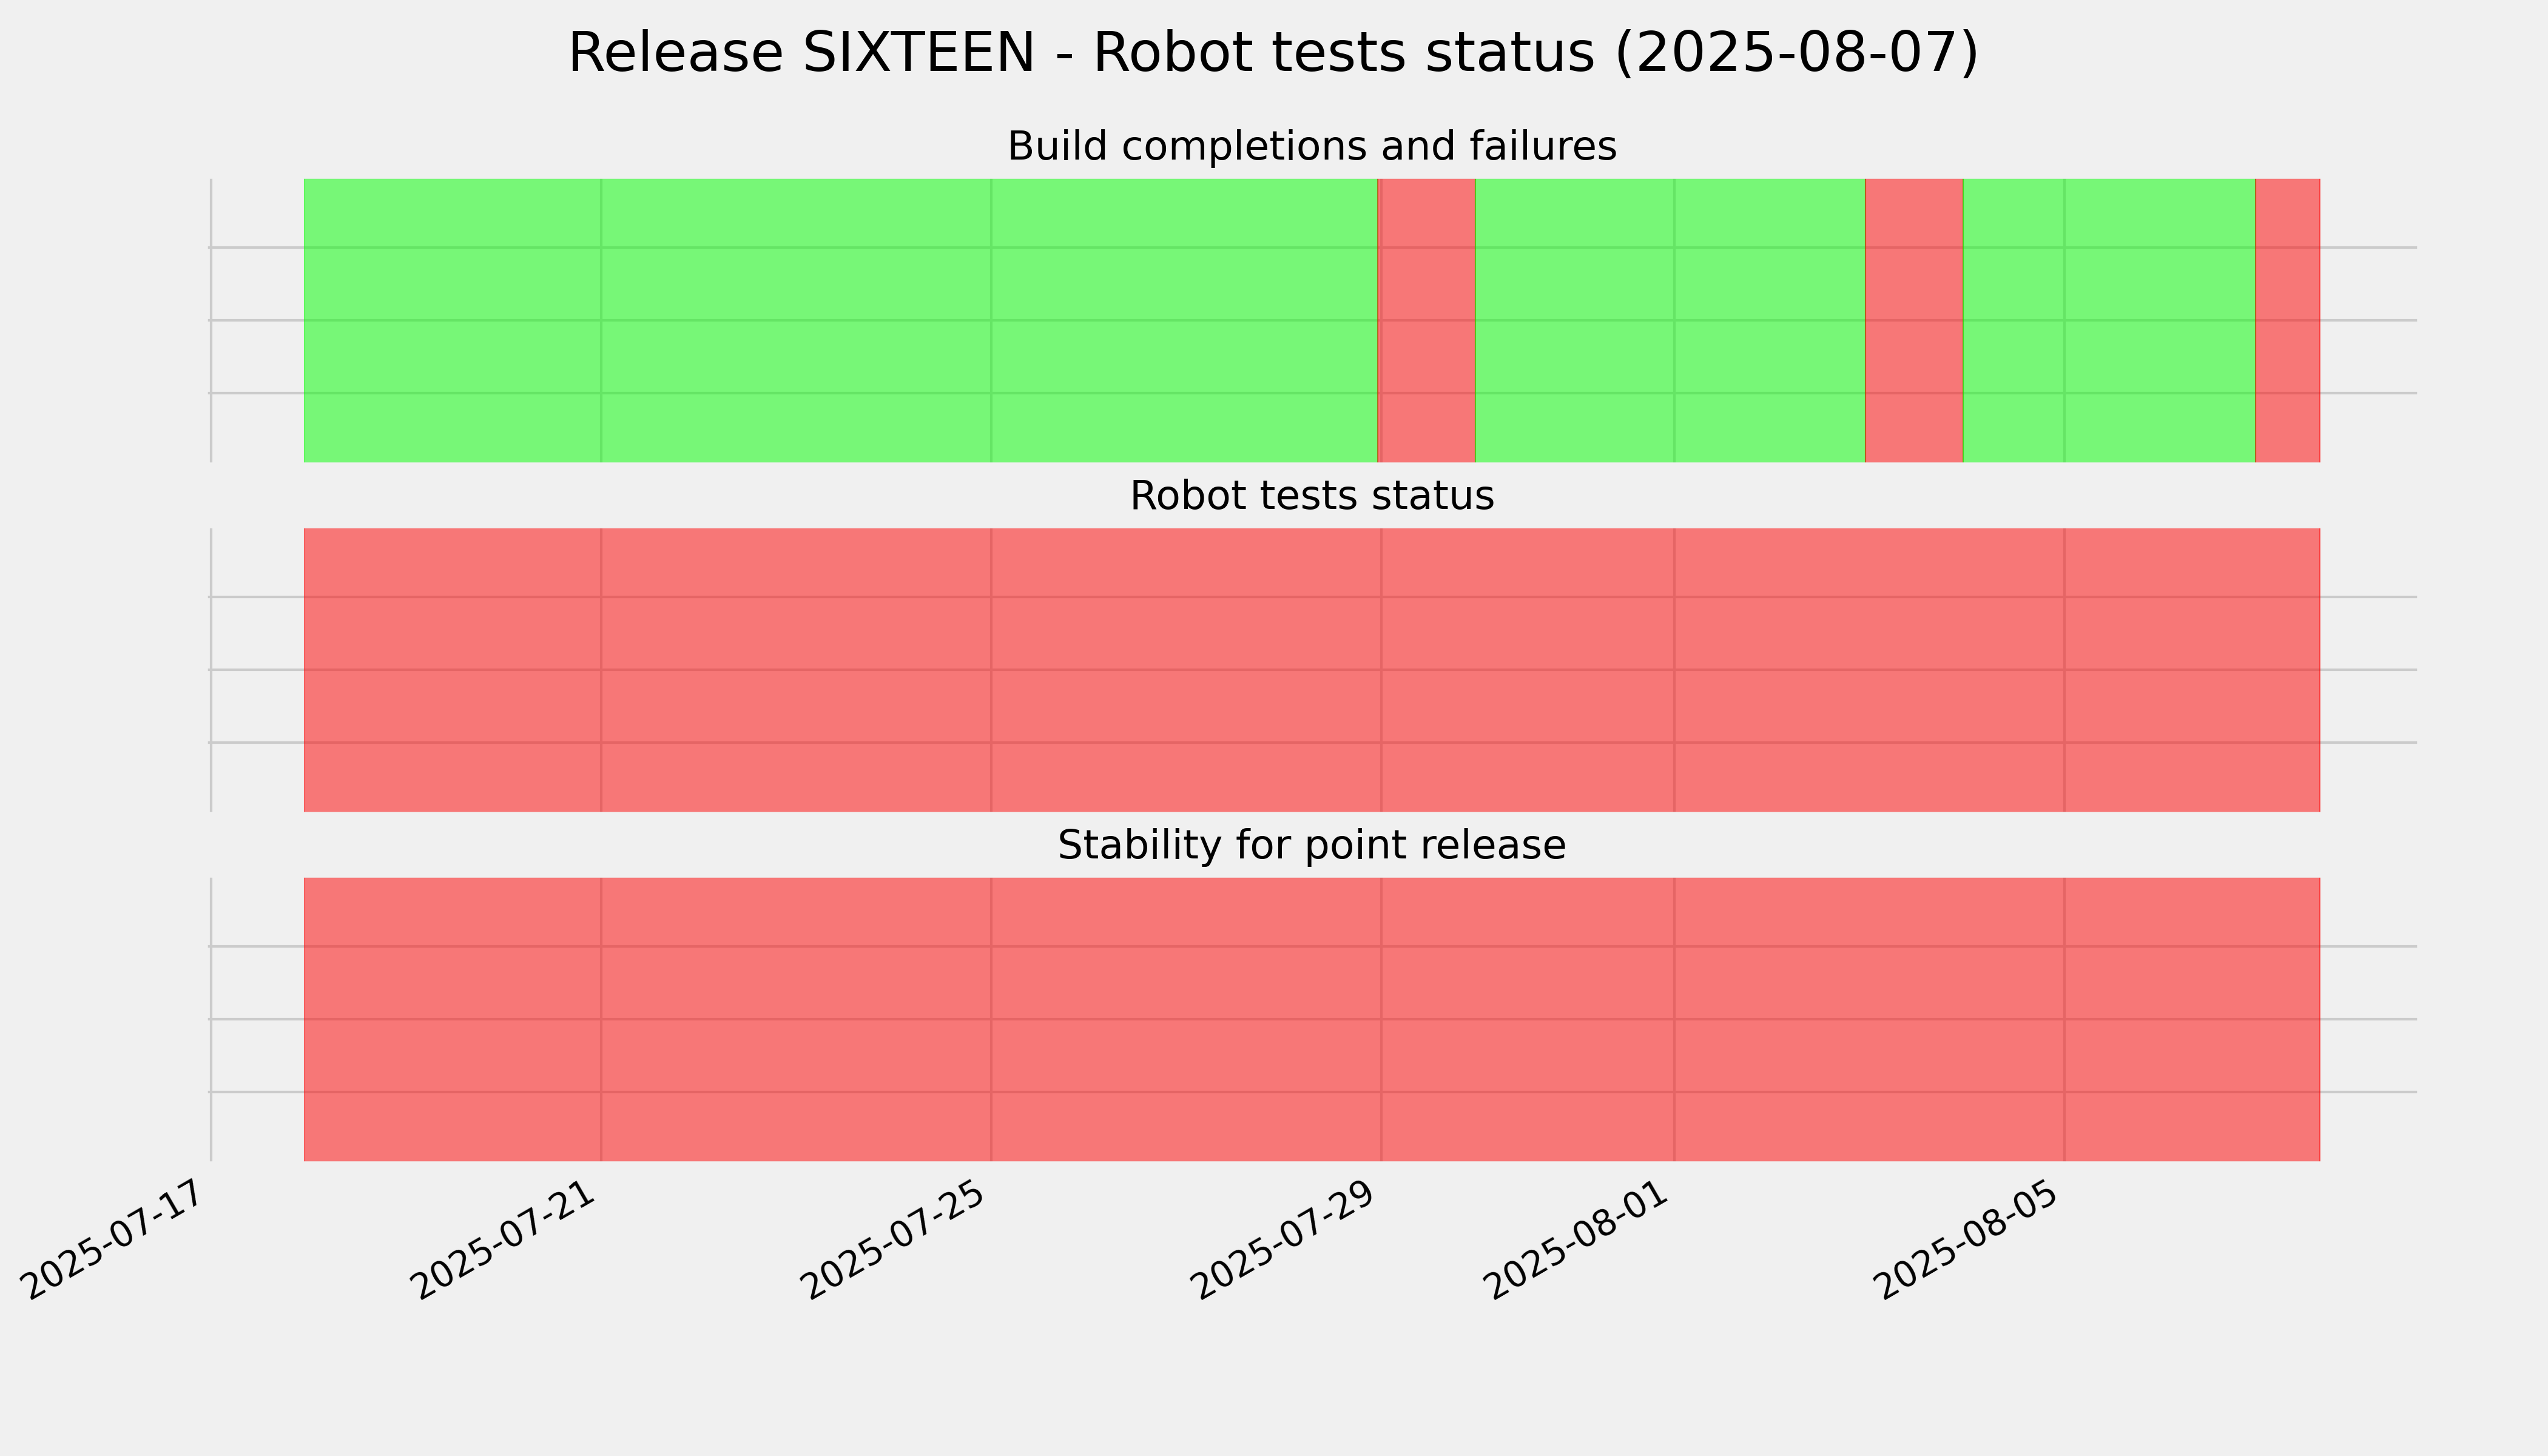
Task: Click the Stability for point release title
Action: click(1312, 846)
